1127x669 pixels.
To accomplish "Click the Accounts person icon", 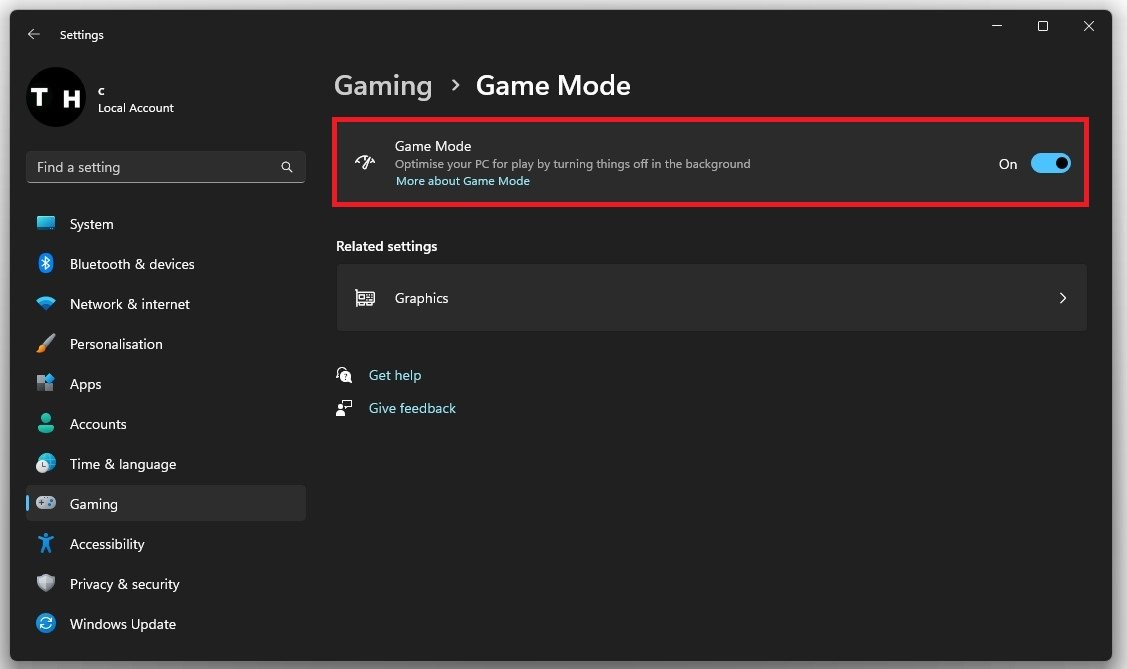I will 46,424.
